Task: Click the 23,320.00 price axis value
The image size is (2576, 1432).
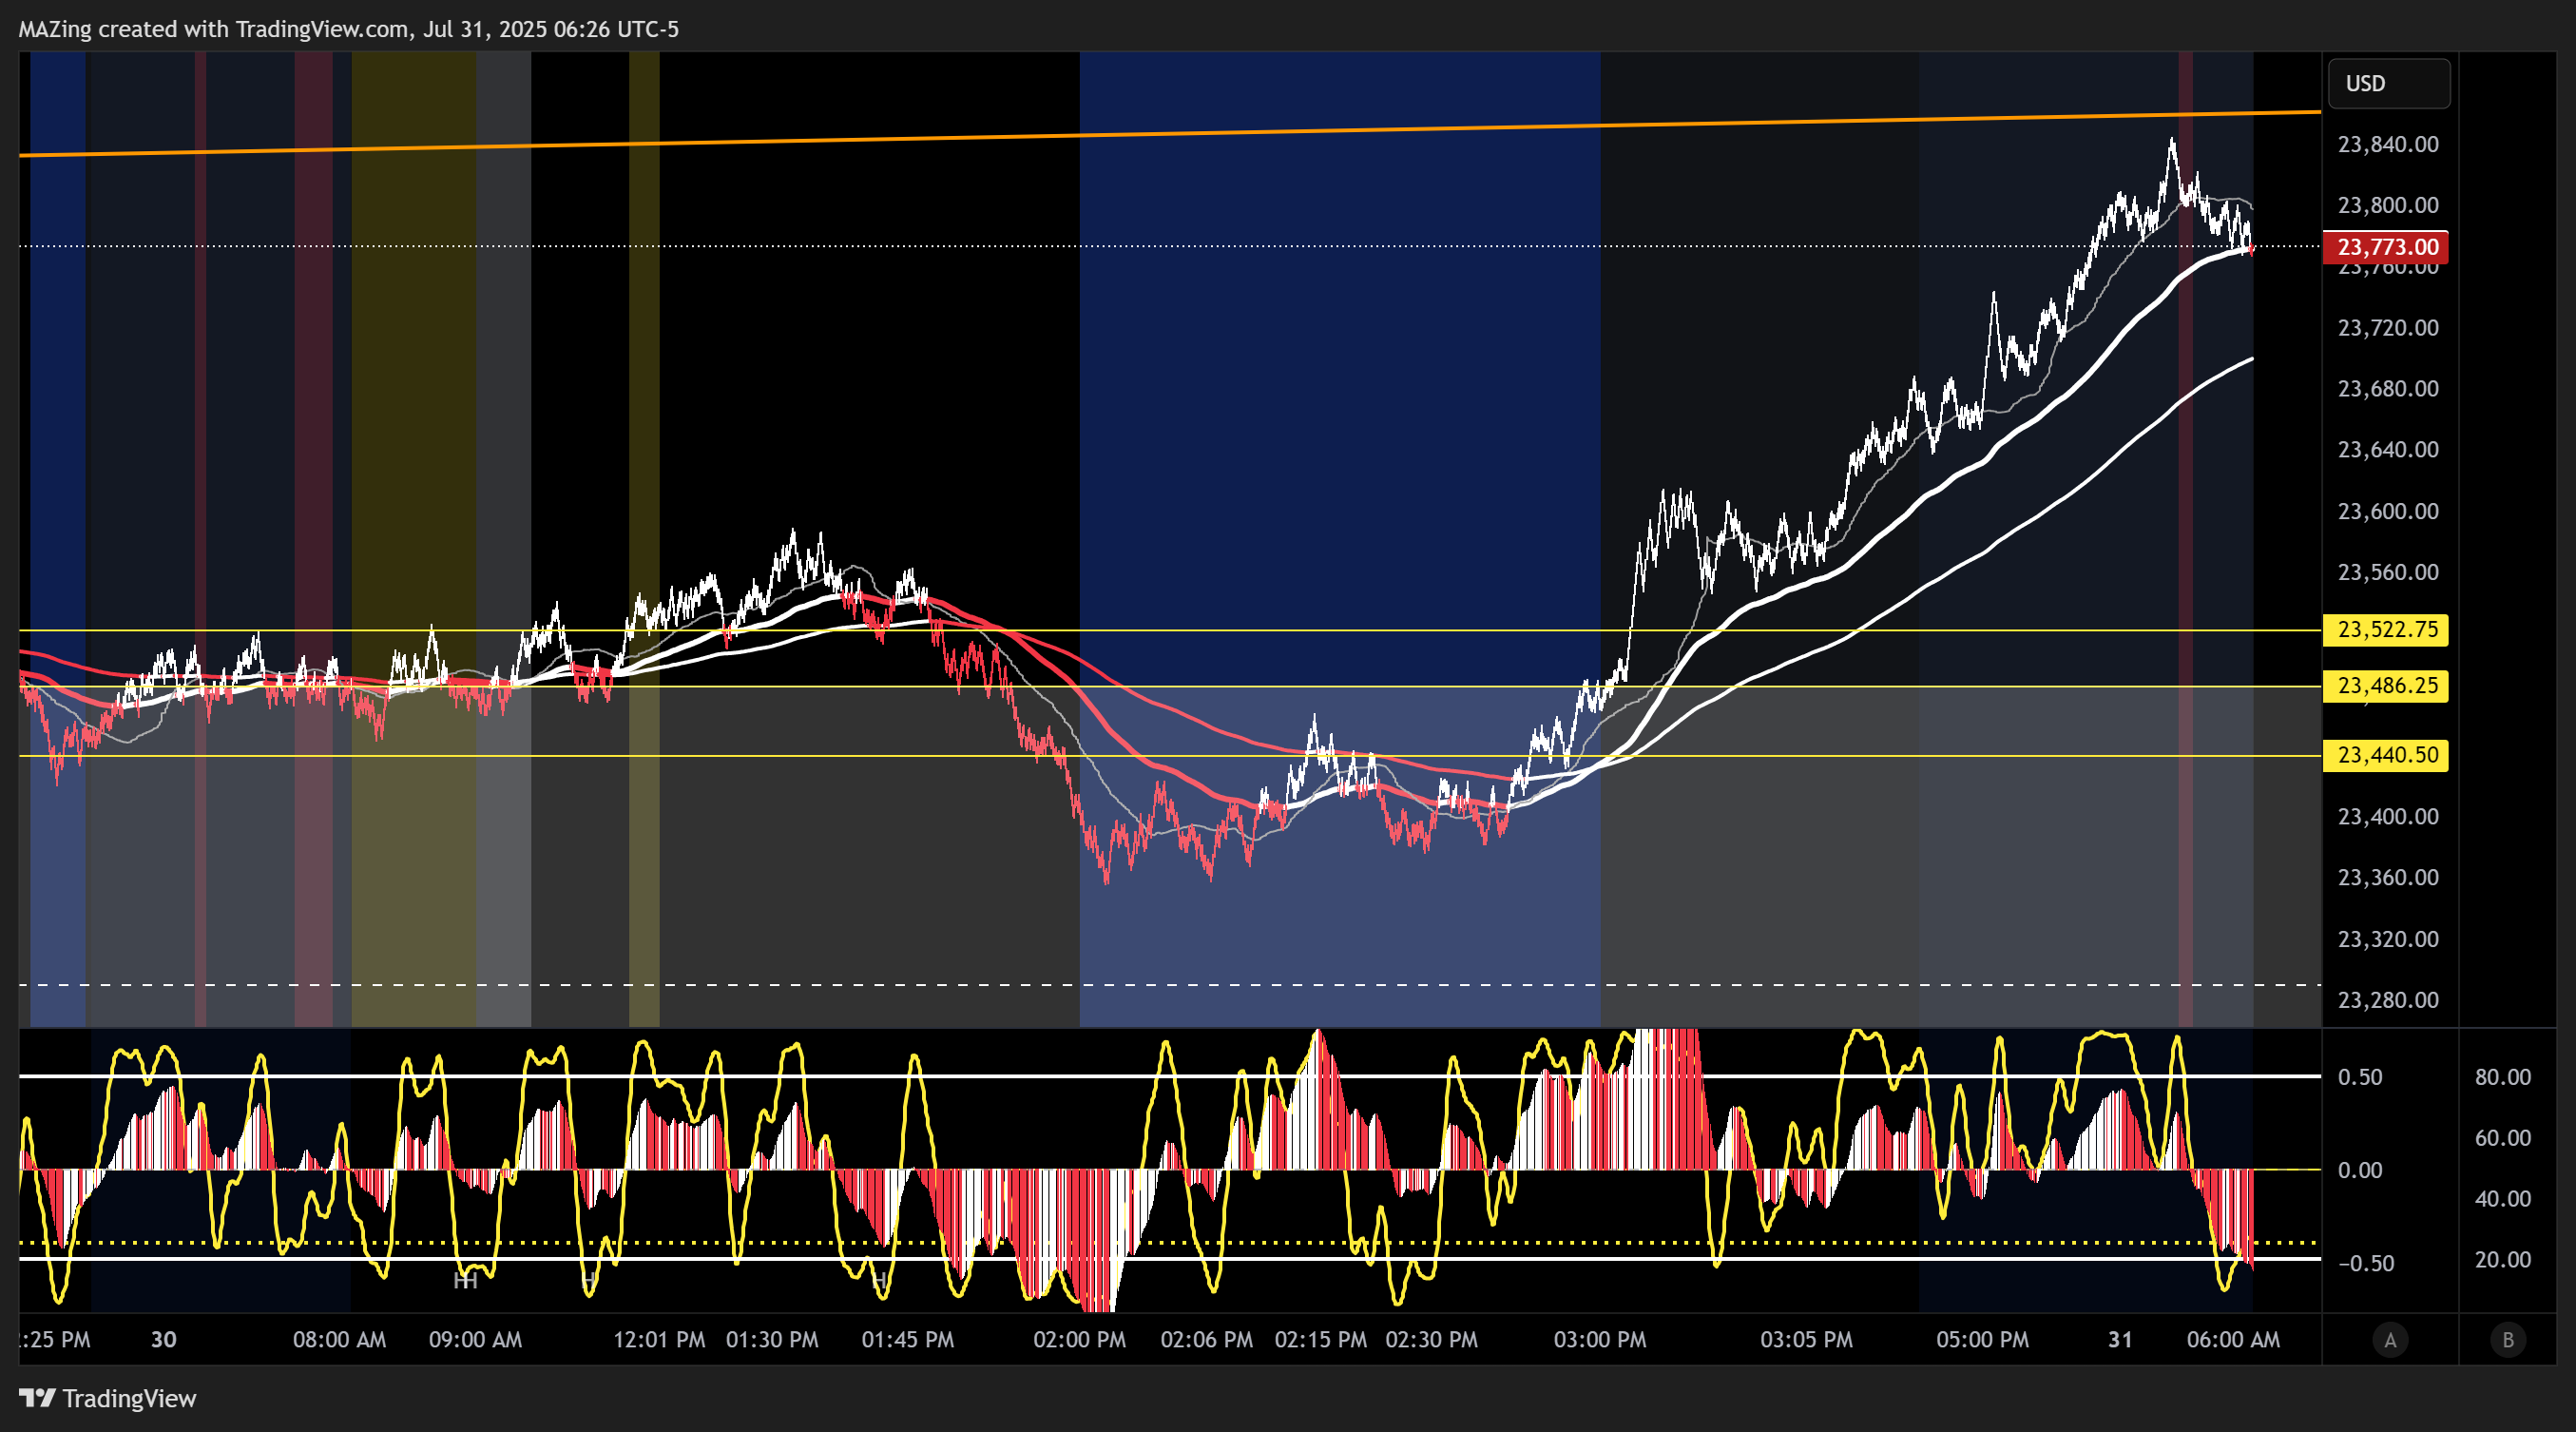Action: (2388, 939)
